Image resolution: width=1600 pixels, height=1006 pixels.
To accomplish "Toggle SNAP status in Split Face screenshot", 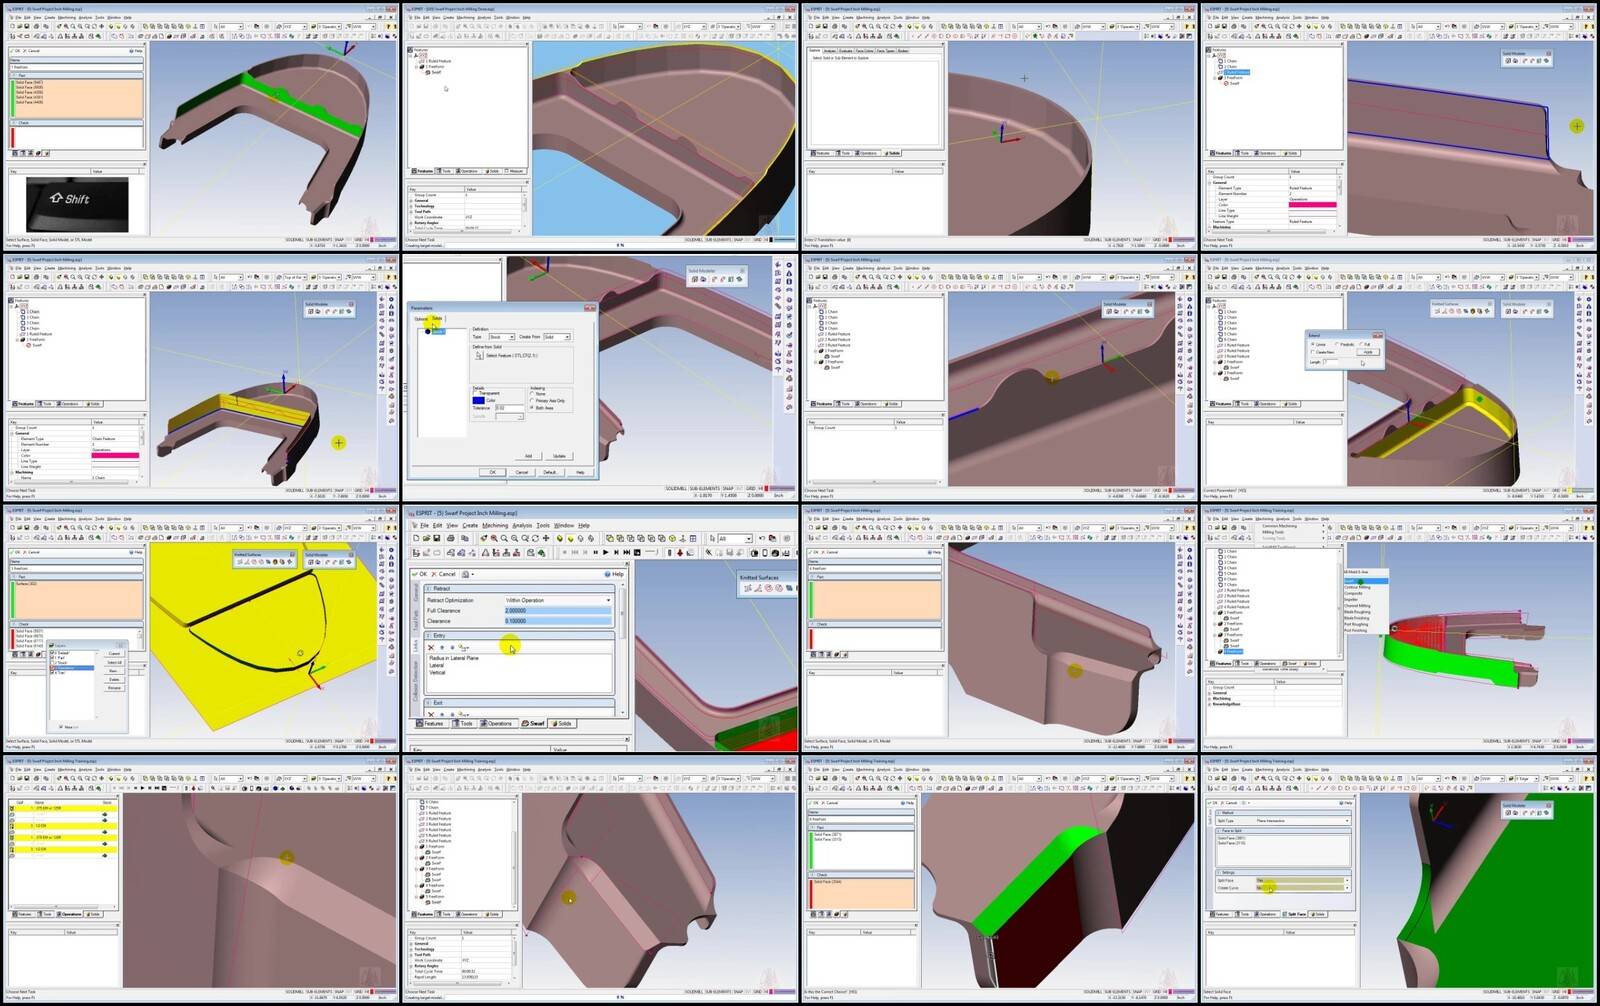I will pyautogui.click(x=1536, y=992).
